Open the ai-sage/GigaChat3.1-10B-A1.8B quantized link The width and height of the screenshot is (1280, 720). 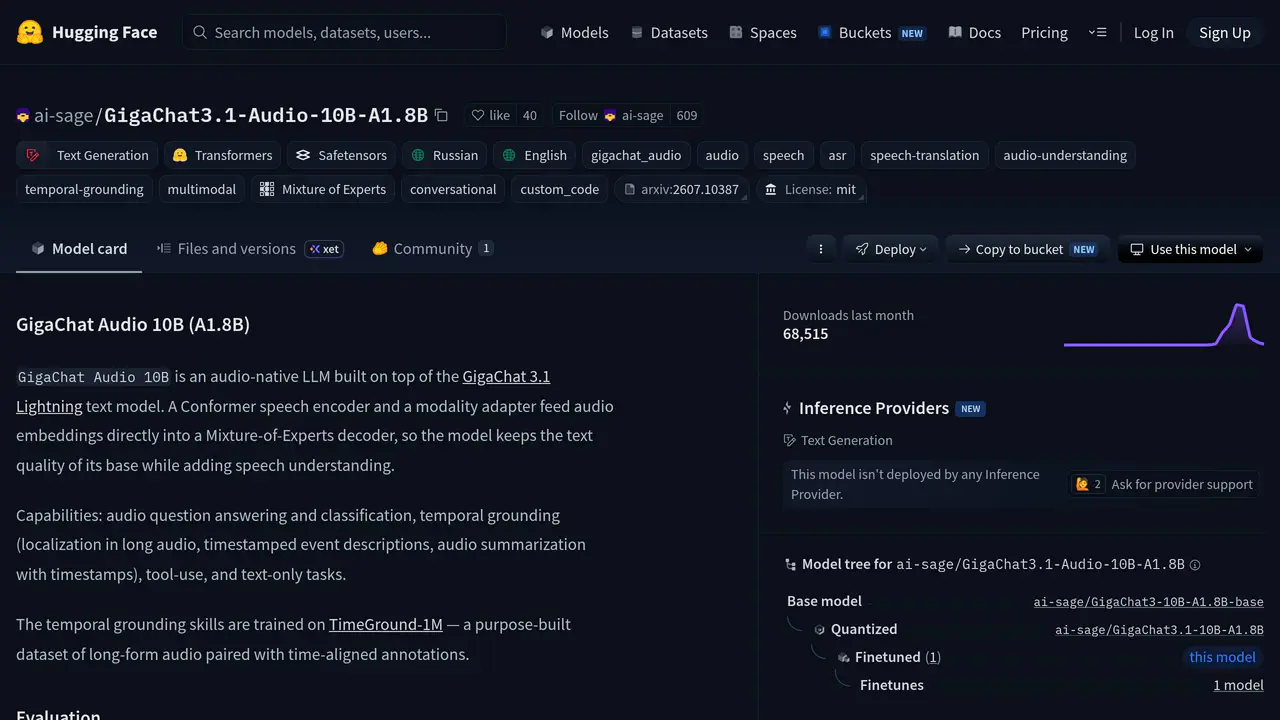[x=1159, y=630]
